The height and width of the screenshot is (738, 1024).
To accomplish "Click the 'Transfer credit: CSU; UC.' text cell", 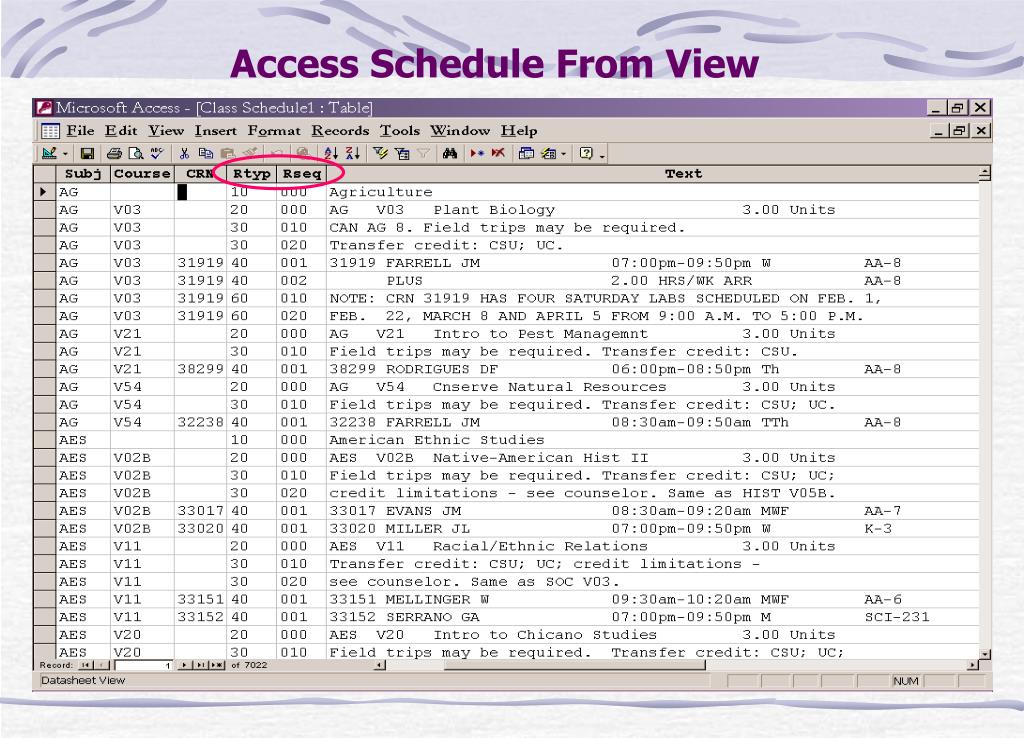I will pos(653,246).
